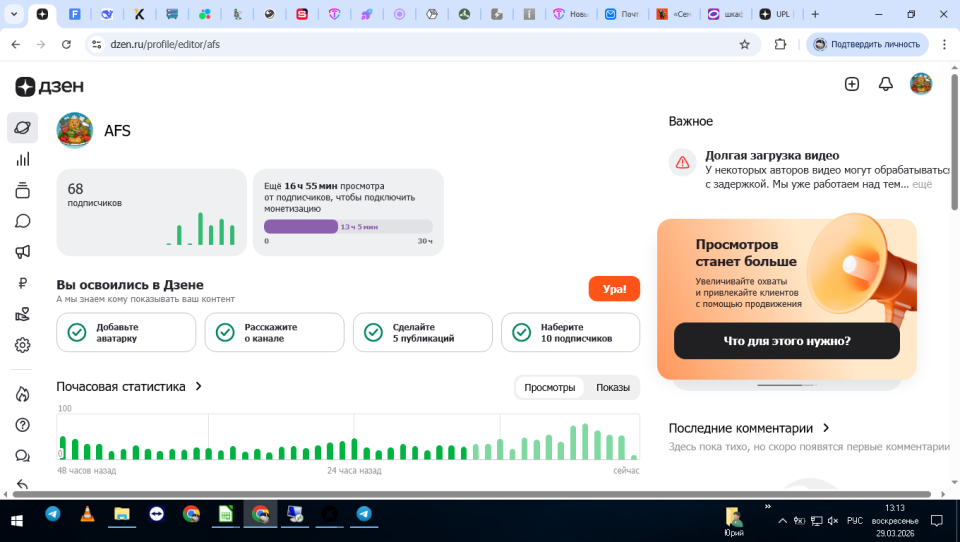Open the comments speech-bubble sidebar icon

(23, 221)
